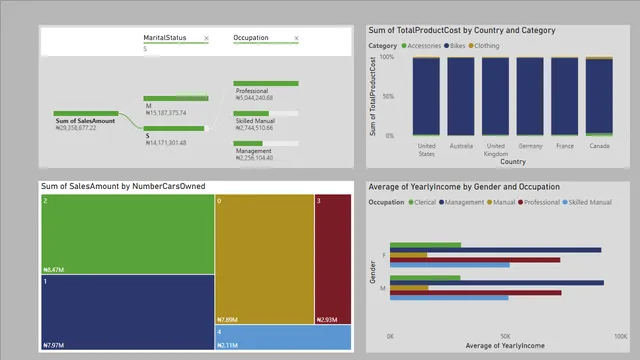Click the Sum of TotalProductCost chart title
640x360 pixels.
tap(462, 30)
